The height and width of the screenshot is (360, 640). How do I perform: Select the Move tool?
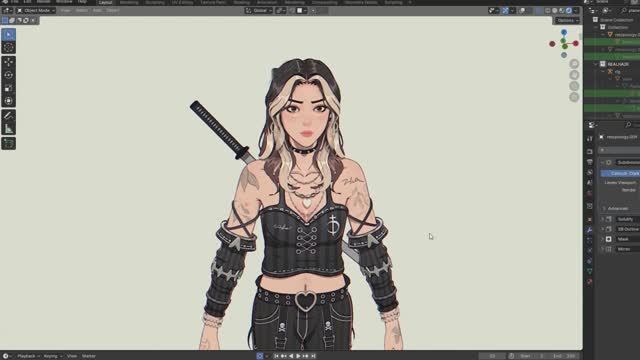click(x=9, y=62)
